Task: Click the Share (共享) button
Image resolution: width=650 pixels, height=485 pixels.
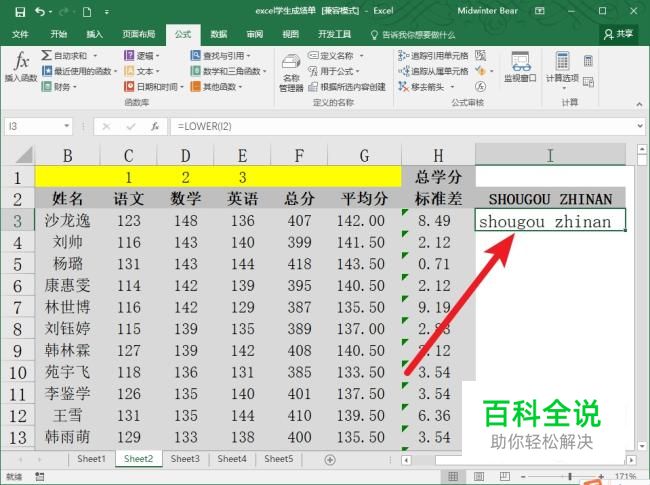Action: point(619,34)
